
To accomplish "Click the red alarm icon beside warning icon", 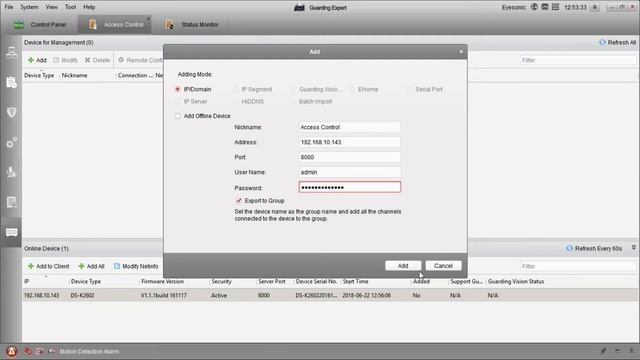I will (28, 351).
